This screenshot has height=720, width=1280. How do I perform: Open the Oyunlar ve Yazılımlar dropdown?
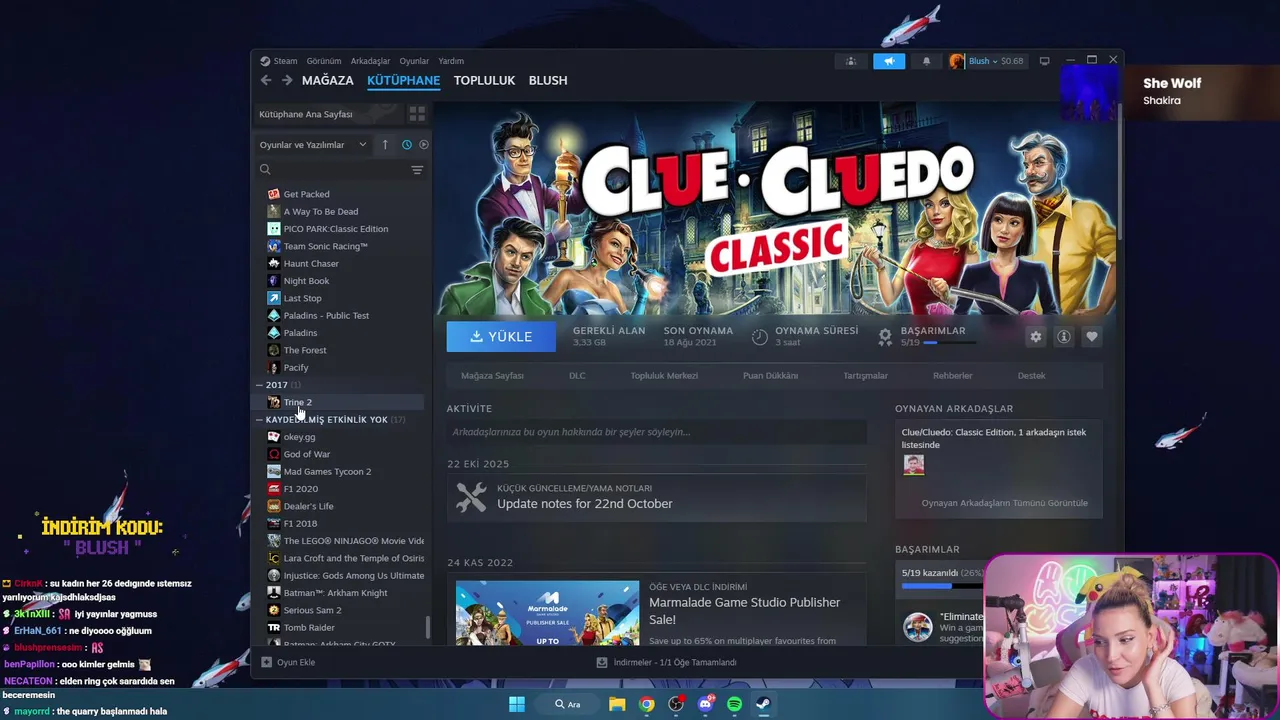tap(313, 145)
